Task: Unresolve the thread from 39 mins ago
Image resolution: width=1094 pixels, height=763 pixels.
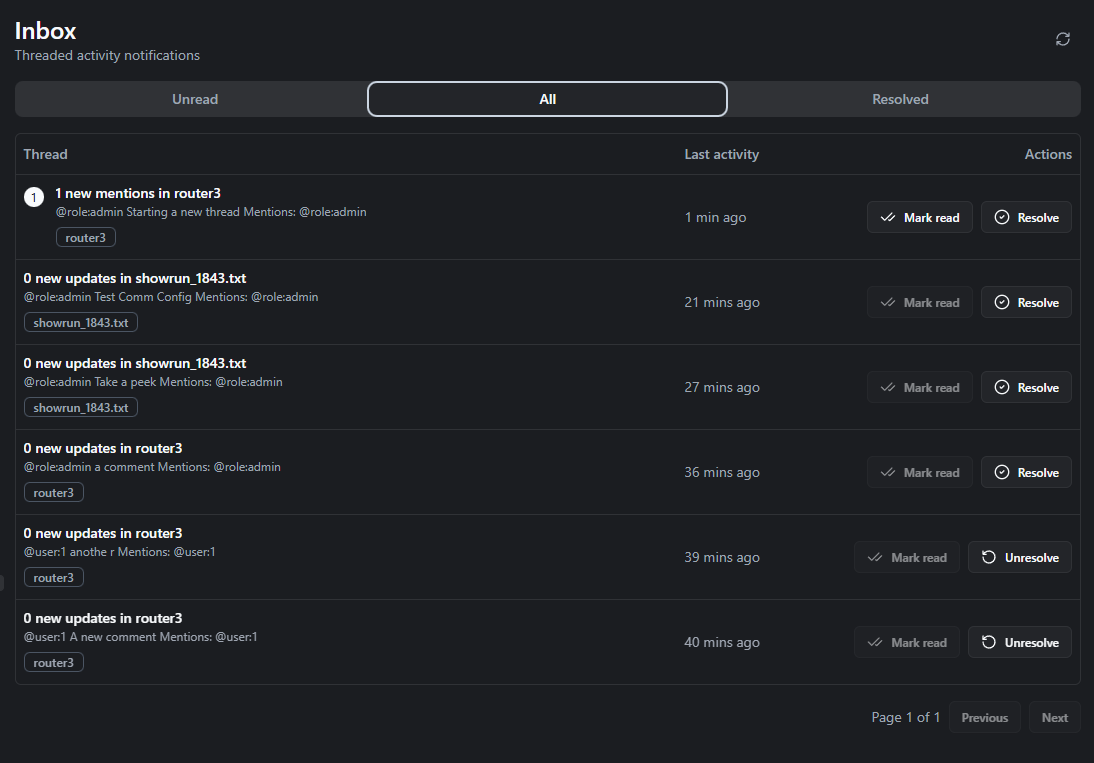Action: [x=1019, y=557]
